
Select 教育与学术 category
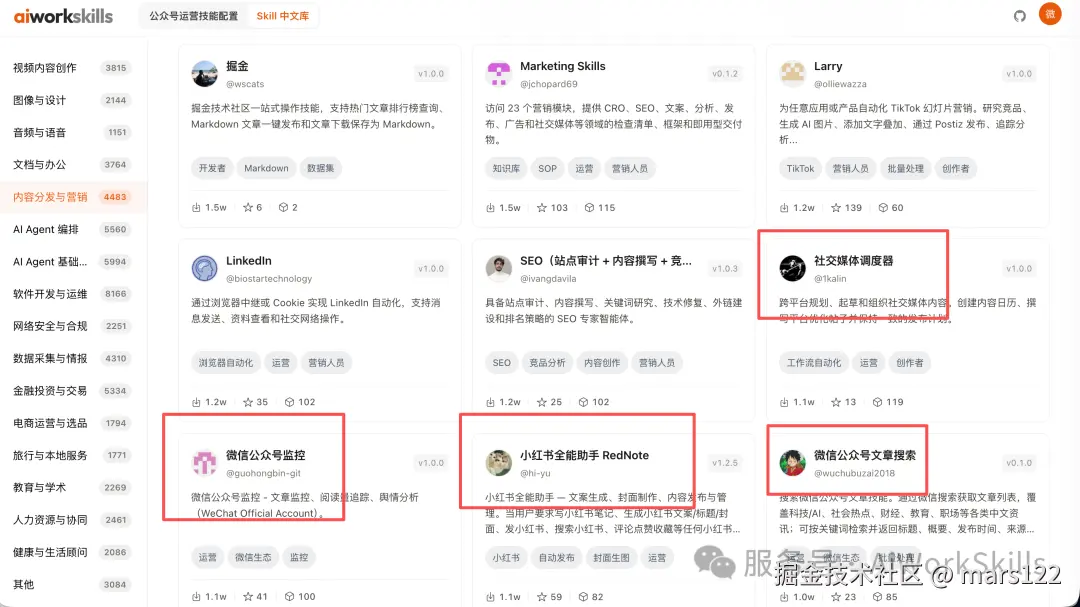pos(72,488)
